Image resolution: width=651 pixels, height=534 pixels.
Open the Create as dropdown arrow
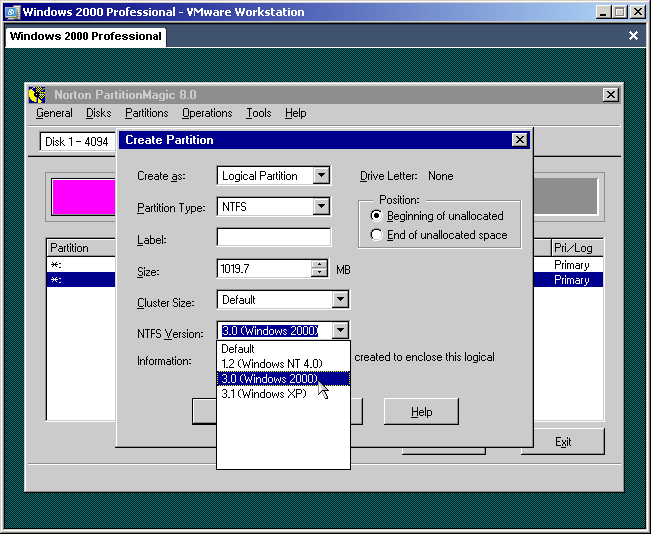point(321,175)
